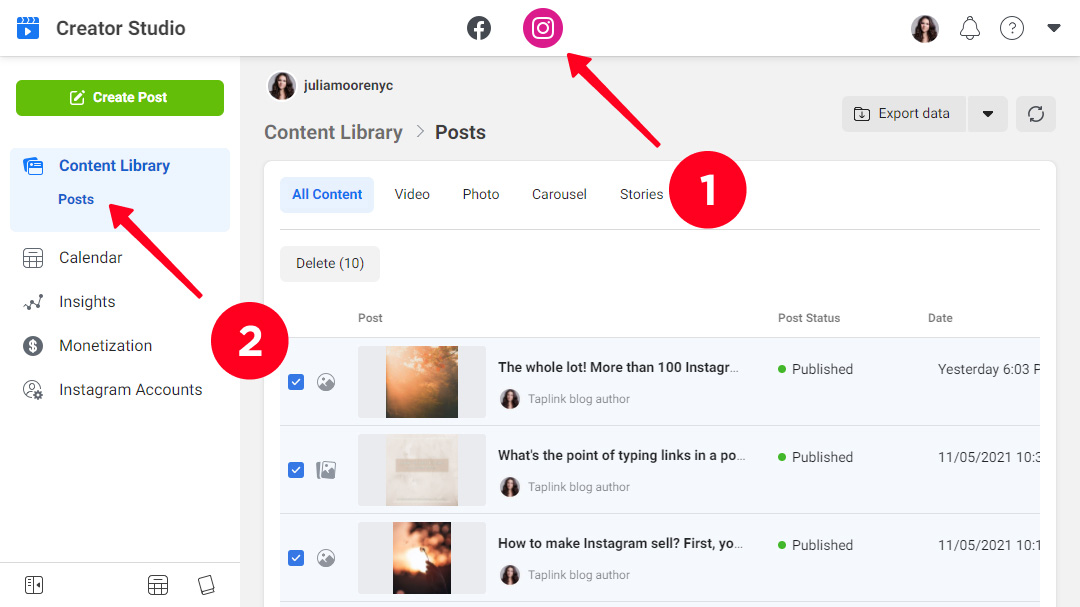The image size is (1080, 607).
Task: Click the Post Status column header
Action: tap(809, 318)
